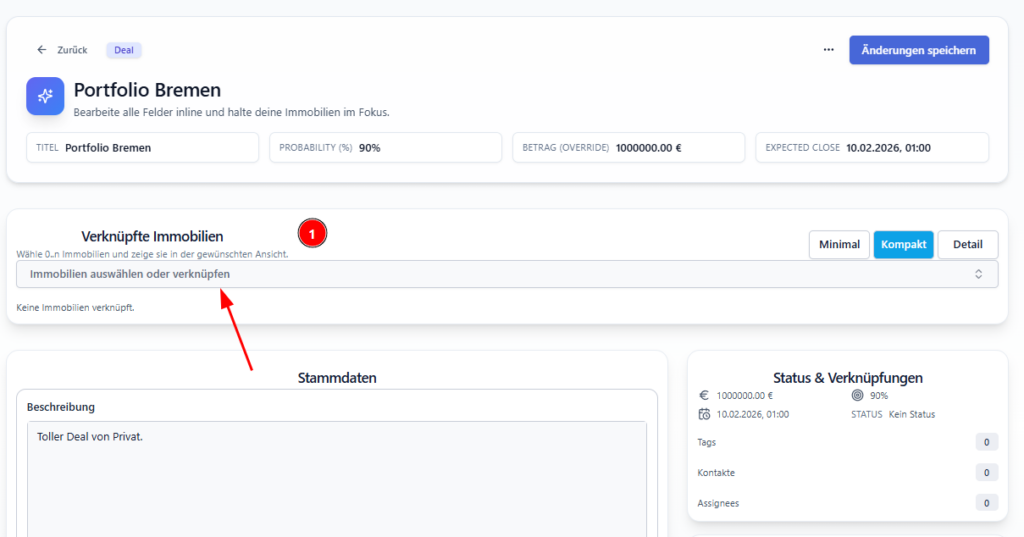This screenshot has height=537, width=1024.
Task: Edit the Titel field Portfolio Bremen
Action: (x=142, y=148)
